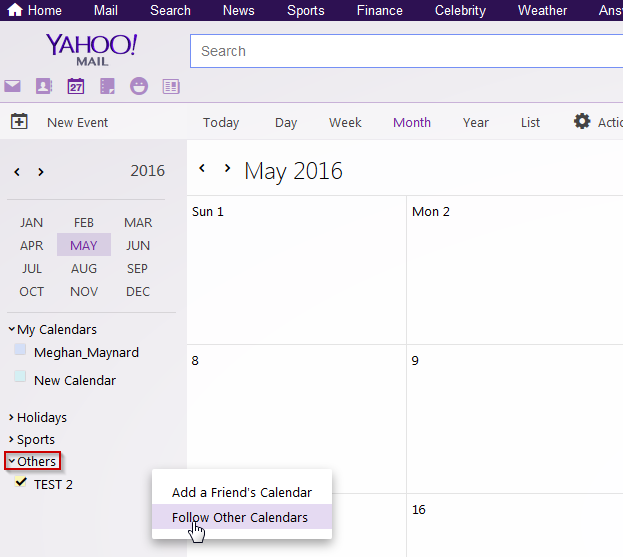Click the Yahoo Mail logo
This screenshot has height=557, width=623.
click(92, 49)
